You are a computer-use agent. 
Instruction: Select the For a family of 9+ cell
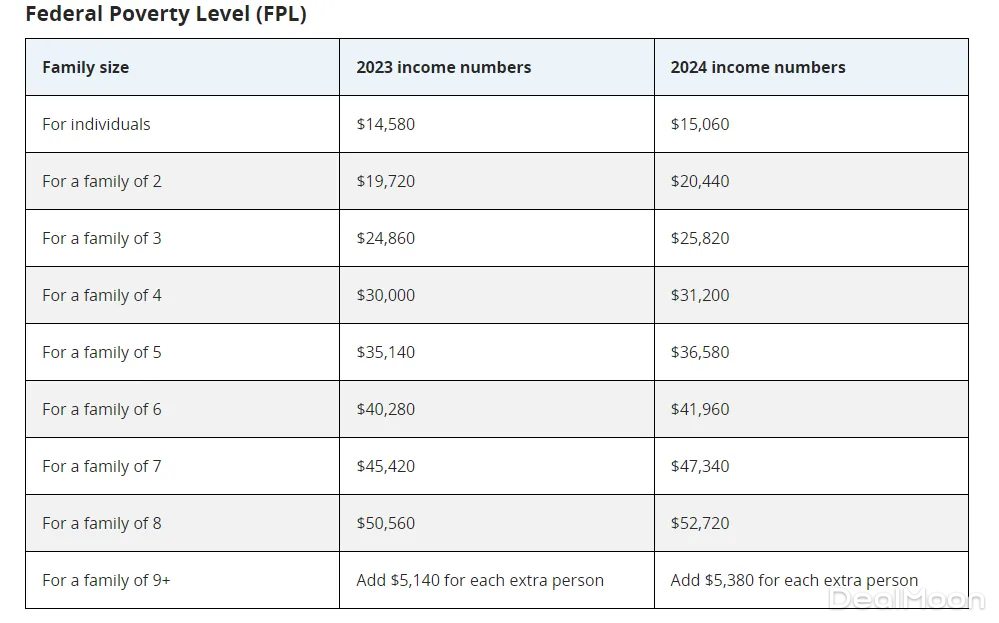pos(106,580)
